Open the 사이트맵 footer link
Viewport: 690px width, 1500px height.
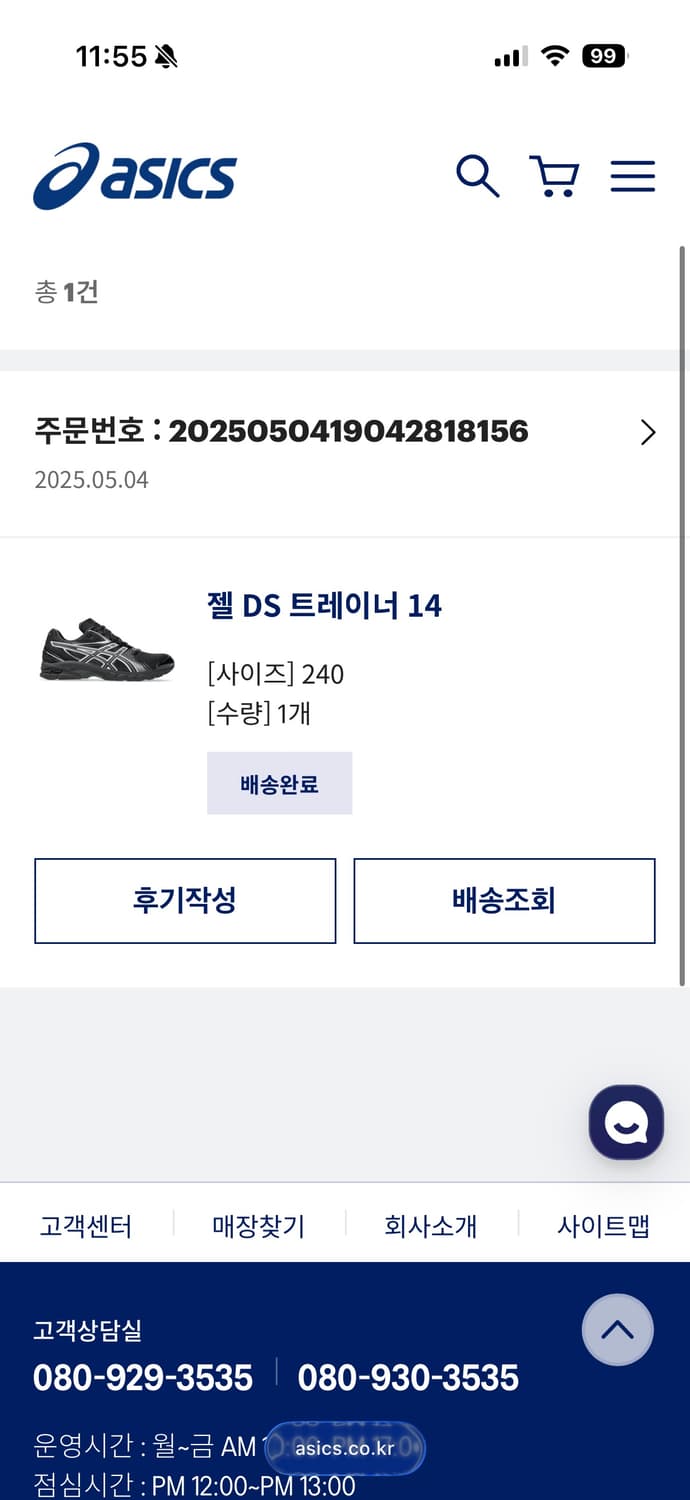[x=601, y=1225]
